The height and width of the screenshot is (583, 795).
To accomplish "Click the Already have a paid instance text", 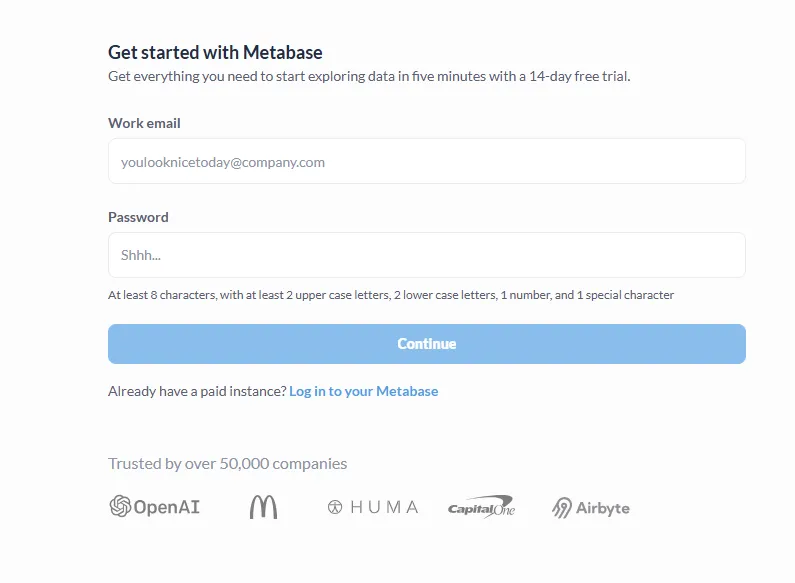I will click(197, 391).
